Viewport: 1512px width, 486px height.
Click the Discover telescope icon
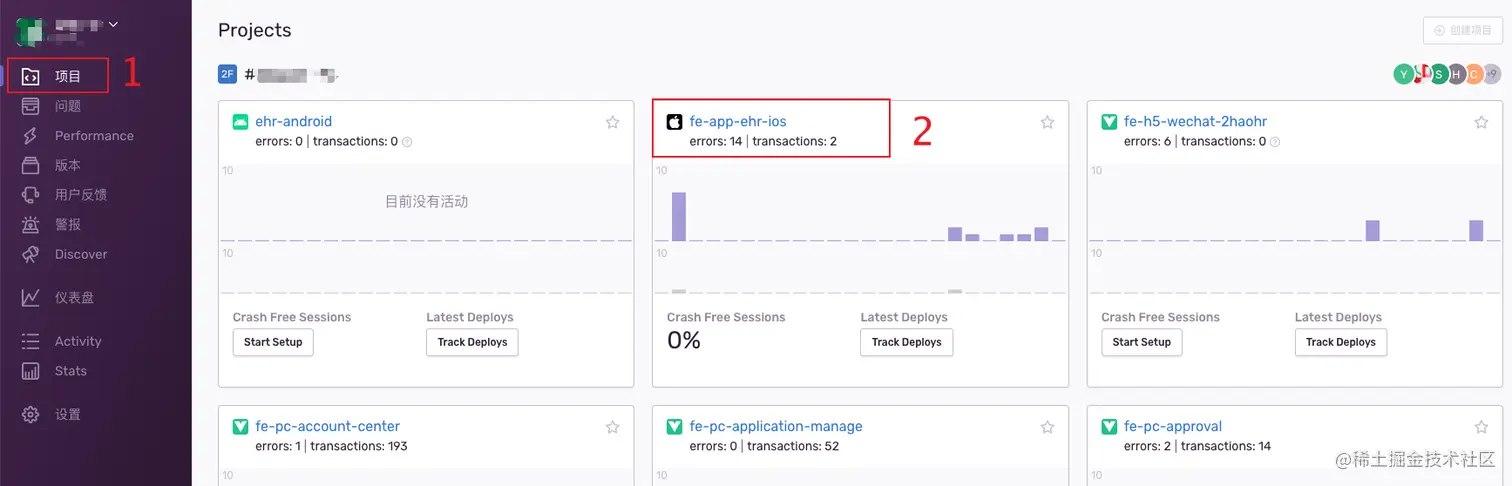click(x=31, y=254)
